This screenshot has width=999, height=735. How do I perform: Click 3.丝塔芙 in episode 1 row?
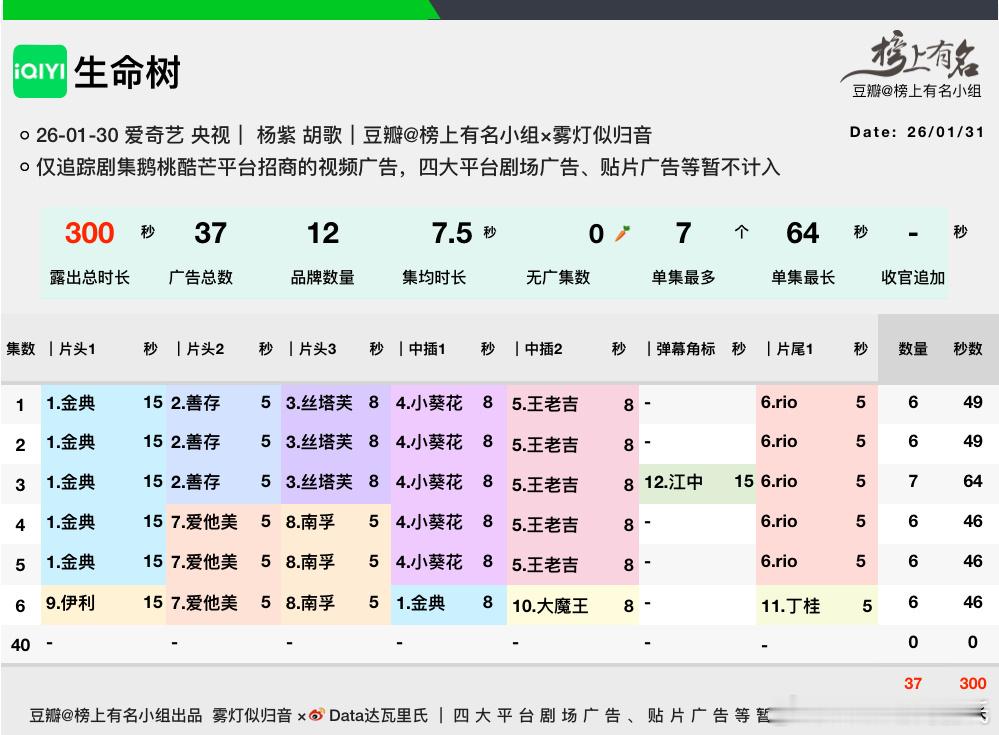coord(319,403)
